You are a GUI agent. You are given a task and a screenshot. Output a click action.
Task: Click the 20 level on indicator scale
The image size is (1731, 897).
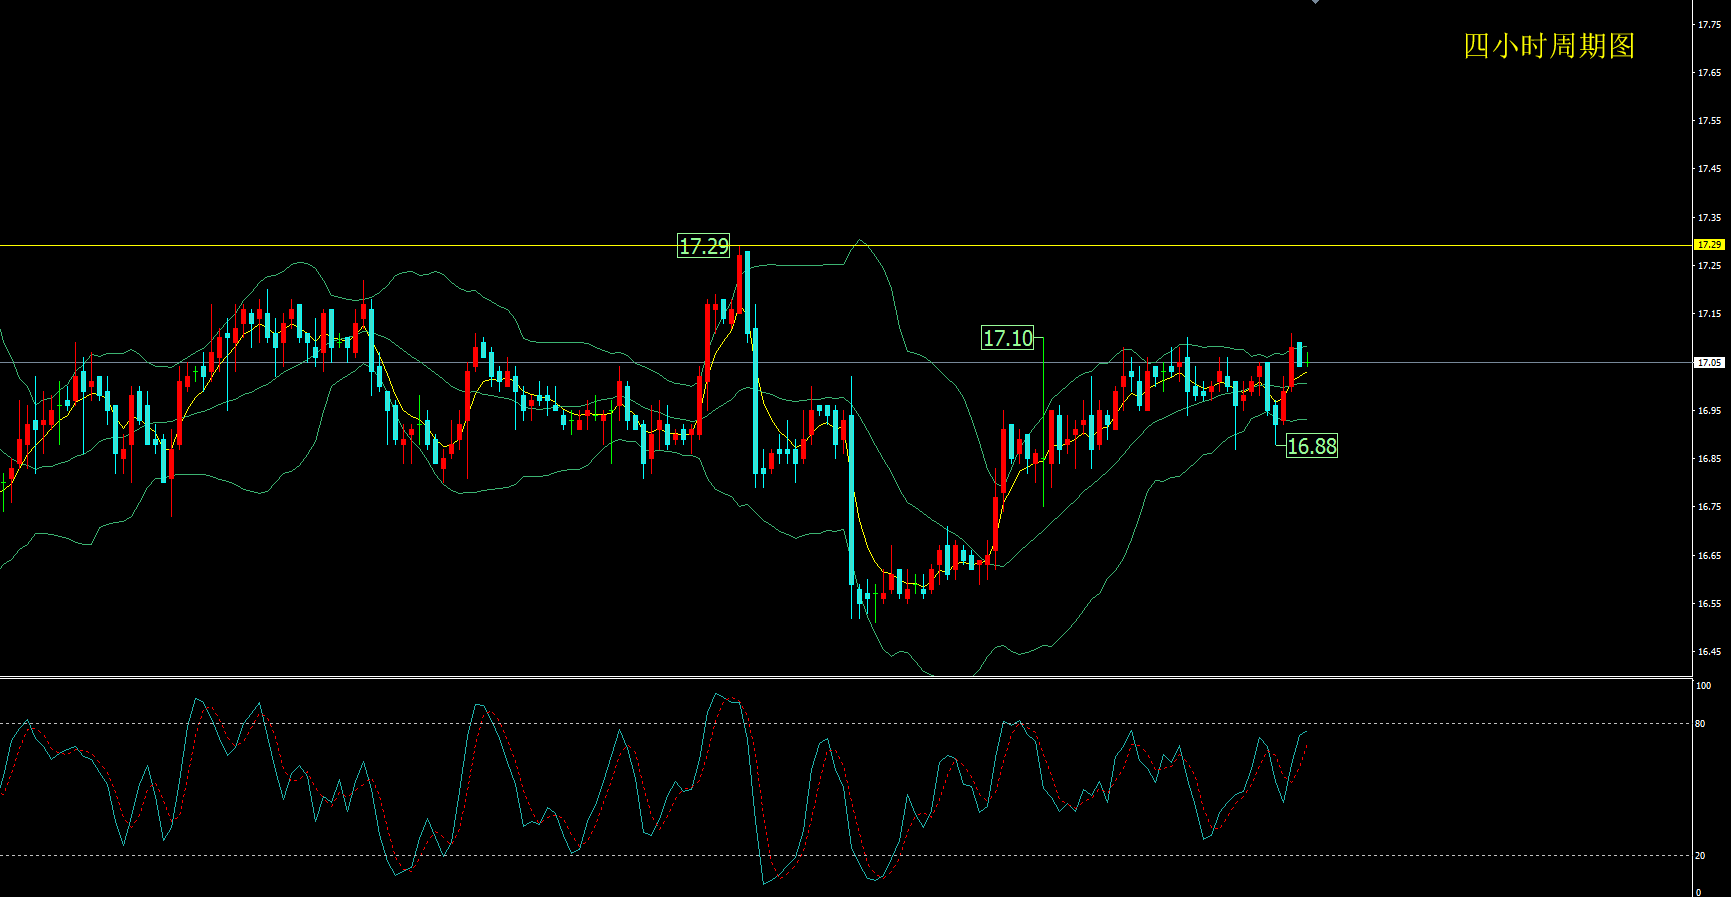click(1701, 856)
